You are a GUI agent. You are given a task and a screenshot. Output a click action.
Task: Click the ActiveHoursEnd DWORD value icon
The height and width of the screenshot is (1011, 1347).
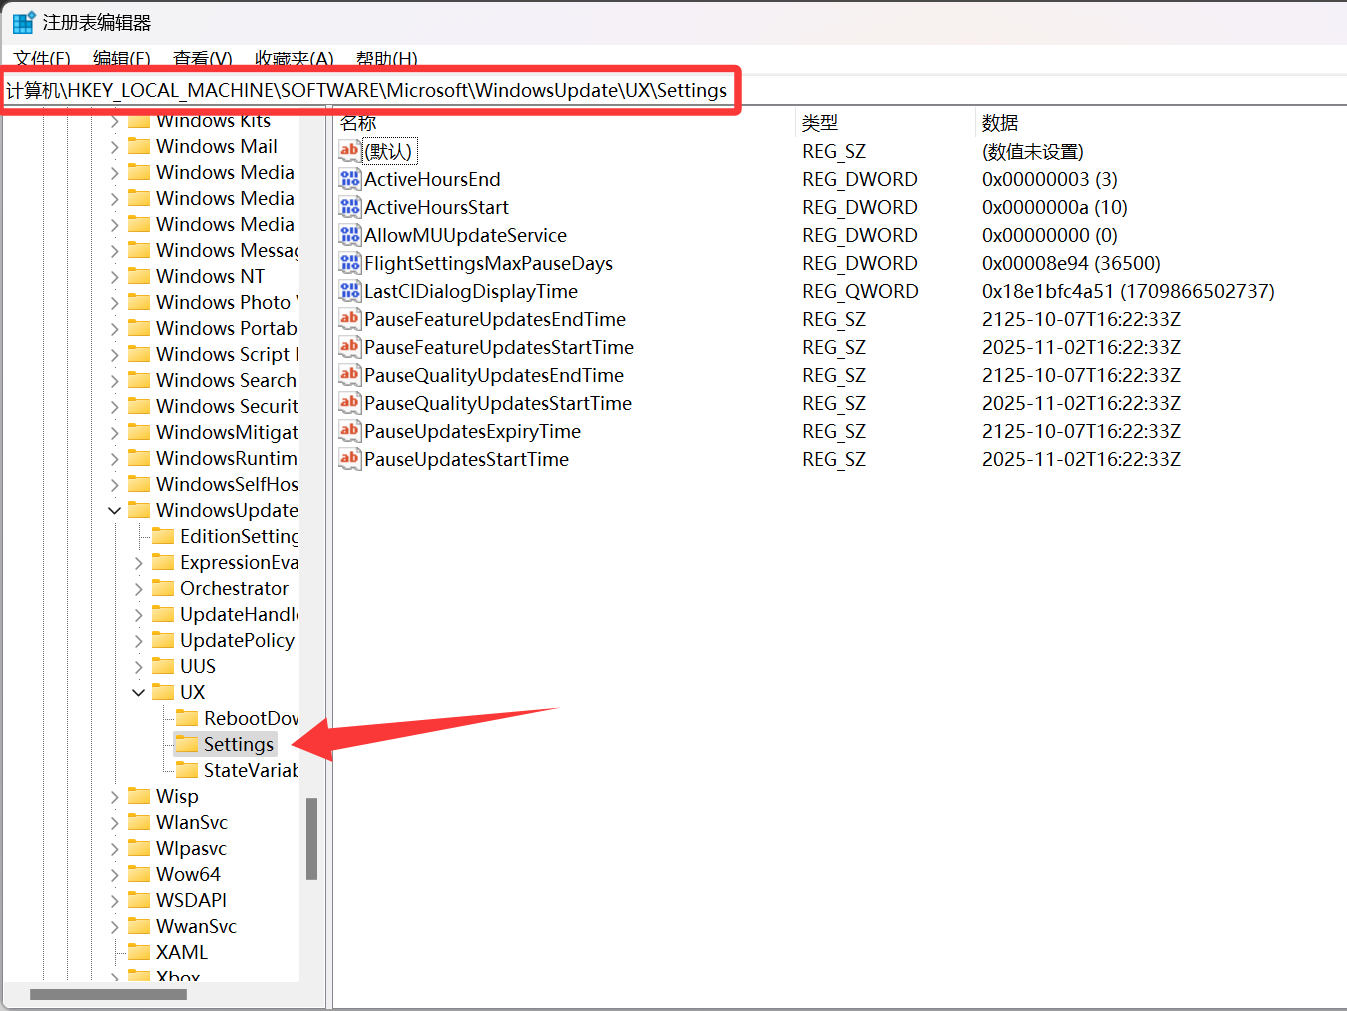349,179
